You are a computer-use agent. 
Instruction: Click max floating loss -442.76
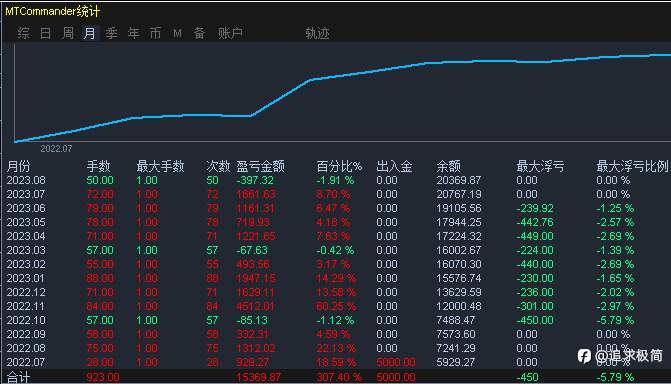[535, 222]
